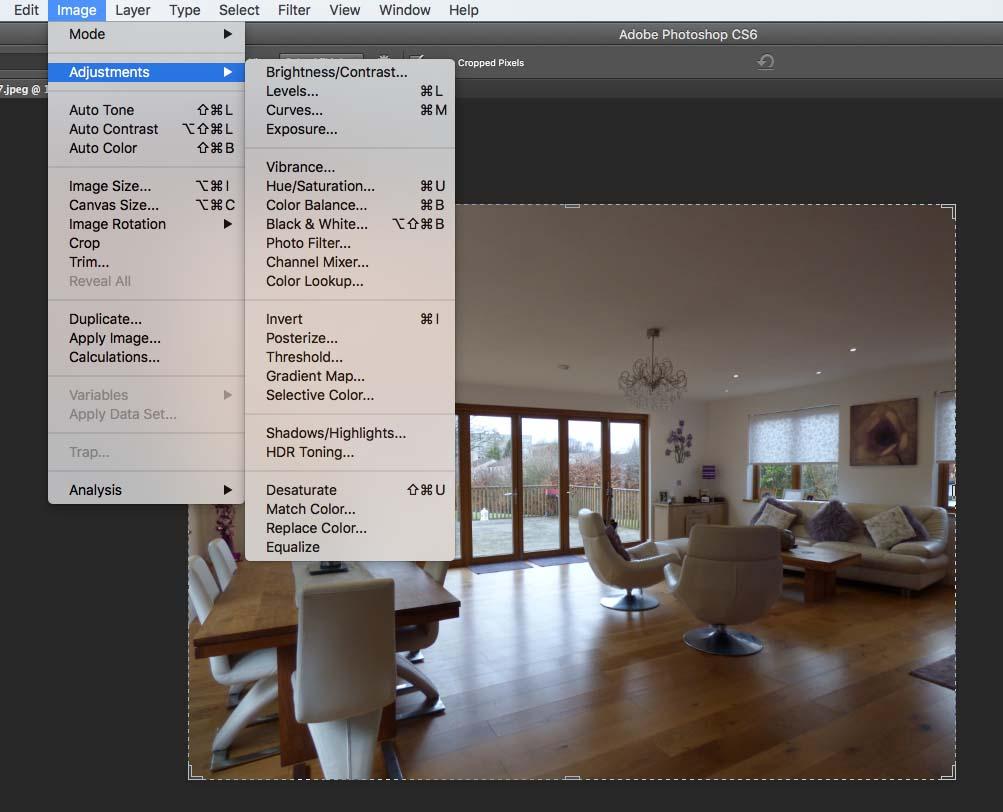The image size is (1003, 812).
Task: Click the top-center crop handle
Action: tap(573, 206)
